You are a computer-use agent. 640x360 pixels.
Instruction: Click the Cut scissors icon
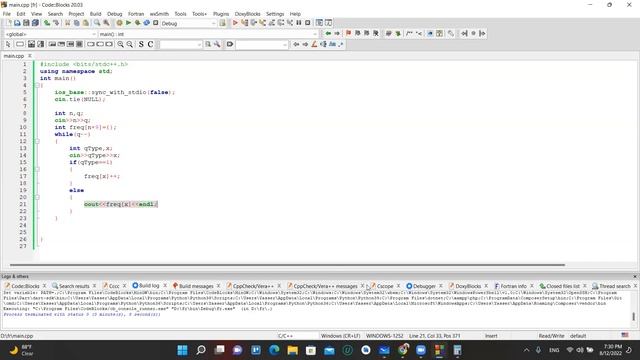pyautogui.click(x=67, y=23)
